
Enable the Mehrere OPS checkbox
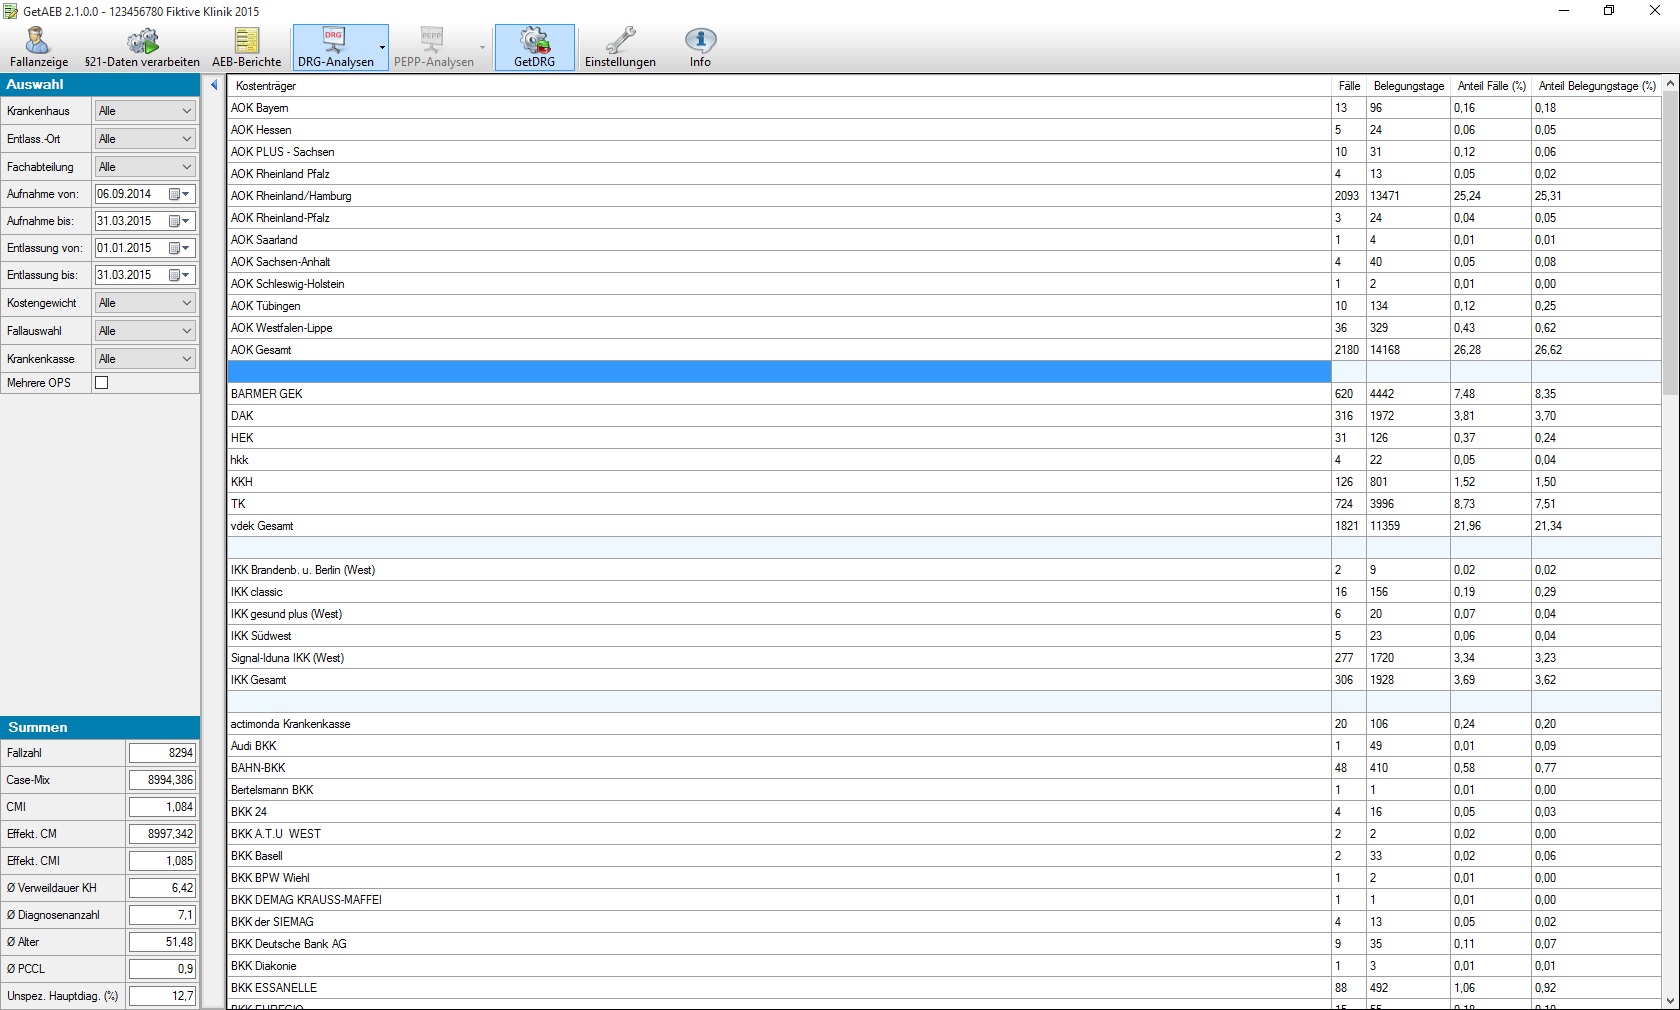(101, 383)
